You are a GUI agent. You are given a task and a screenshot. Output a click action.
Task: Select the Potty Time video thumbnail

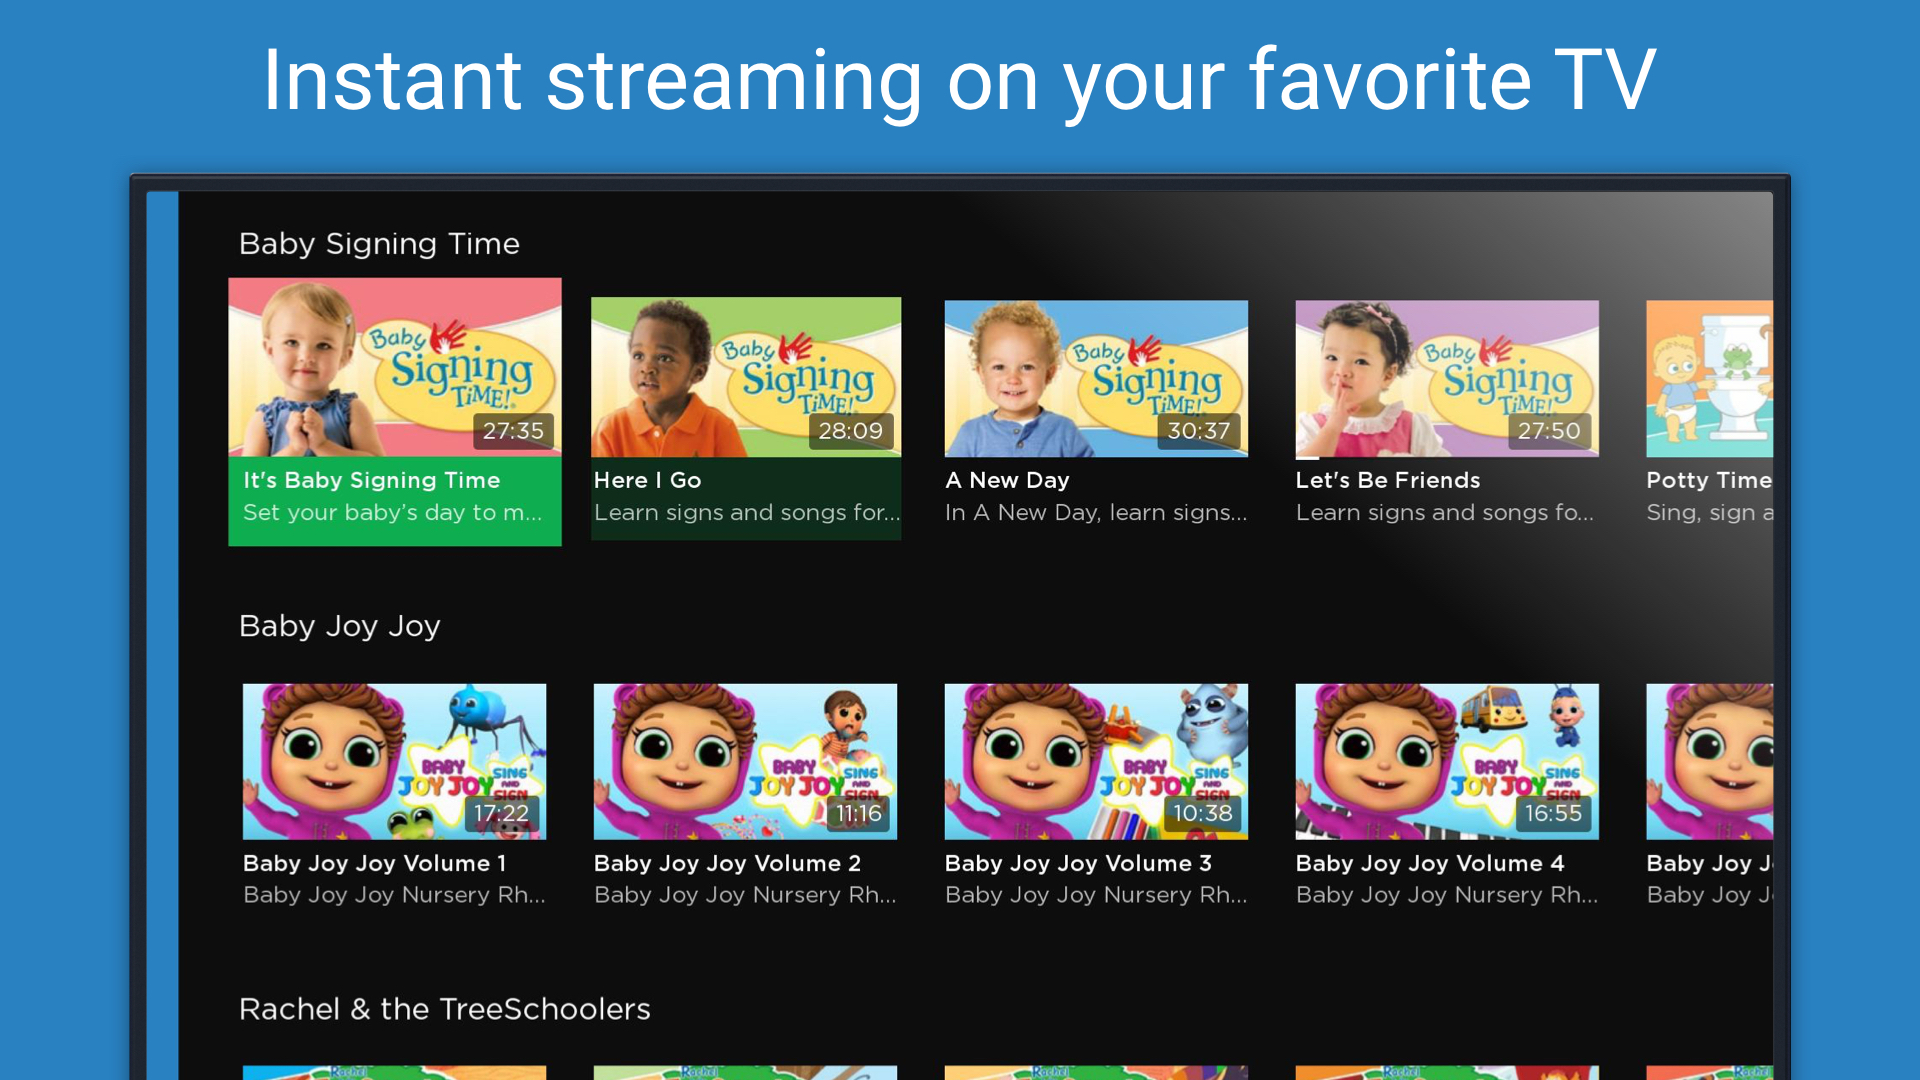tap(1708, 379)
